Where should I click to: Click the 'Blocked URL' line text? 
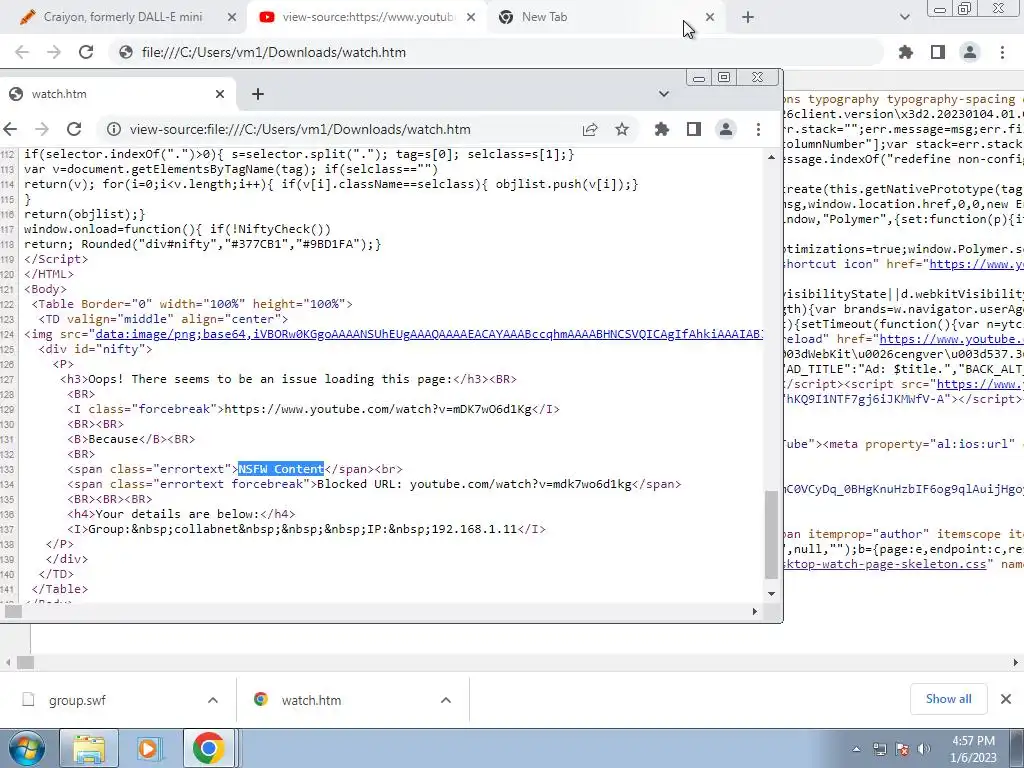(x=474, y=484)
